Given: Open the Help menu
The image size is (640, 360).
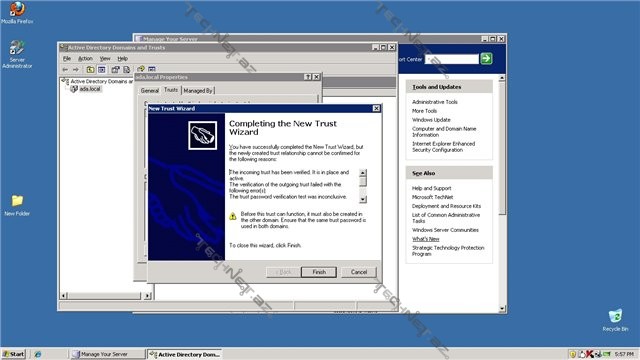Looking at the screenshot, I should [122, 58].
